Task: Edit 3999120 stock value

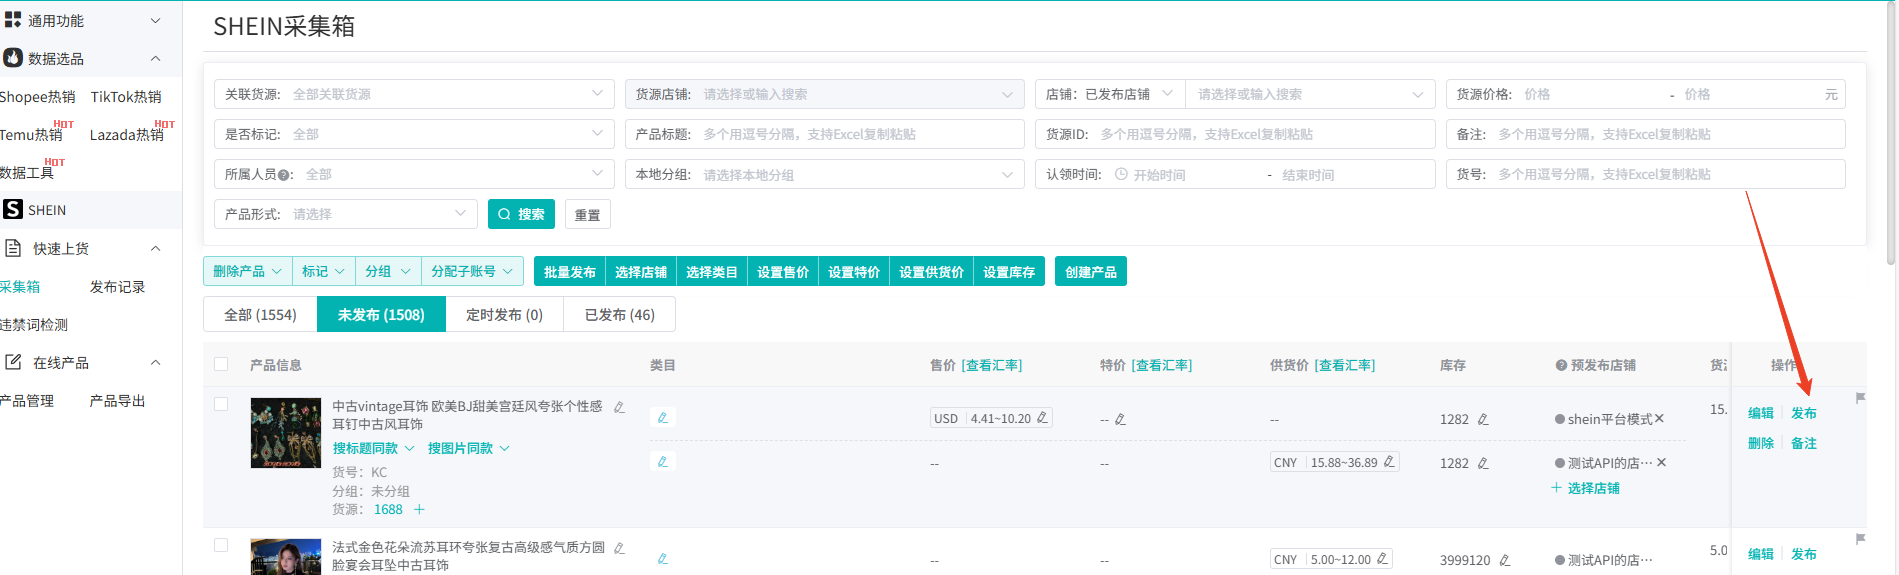Action: point(1505,560)
